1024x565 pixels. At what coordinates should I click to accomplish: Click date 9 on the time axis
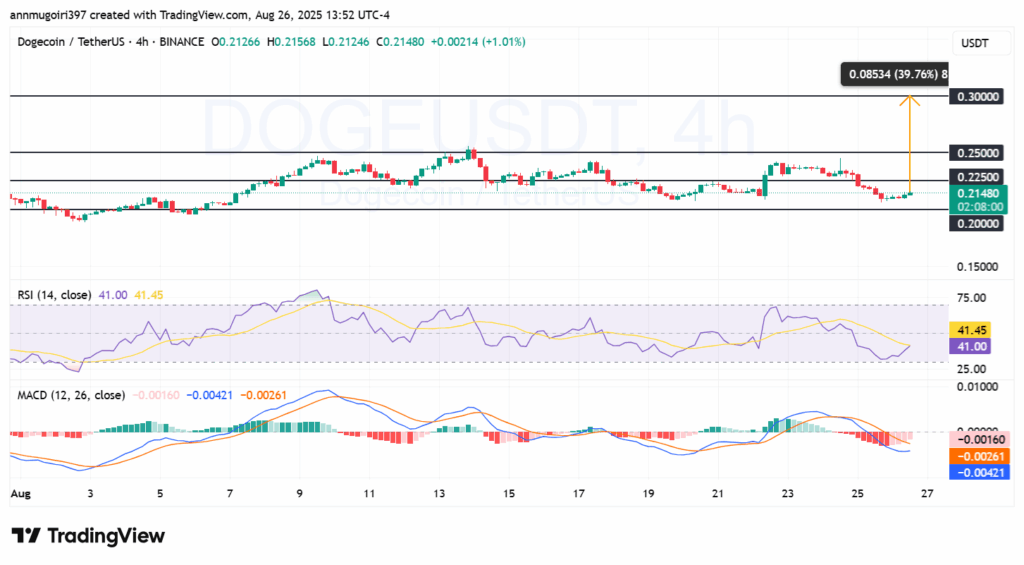coord(299,494)
